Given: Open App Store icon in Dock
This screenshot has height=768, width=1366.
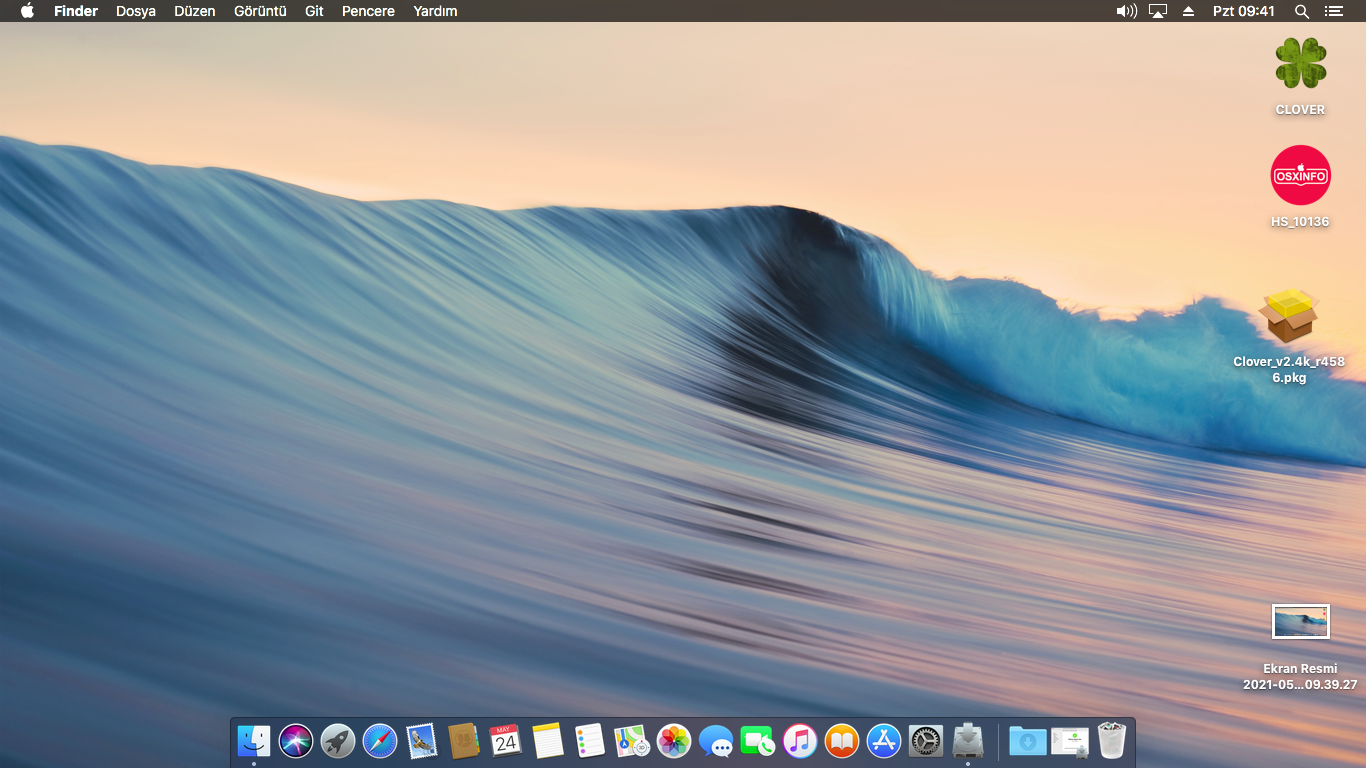Looking at the screenshot, I should click(884, 741).
